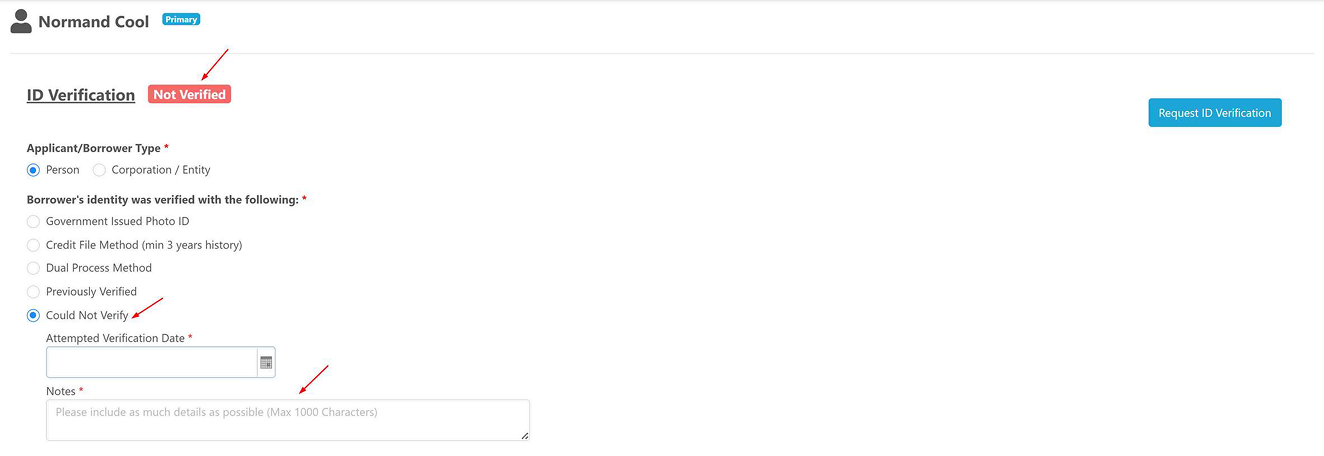Viewport: 1324px width, 456px height.
Task: Pick the Previously Verified option
Action: (x=33, y=292)
